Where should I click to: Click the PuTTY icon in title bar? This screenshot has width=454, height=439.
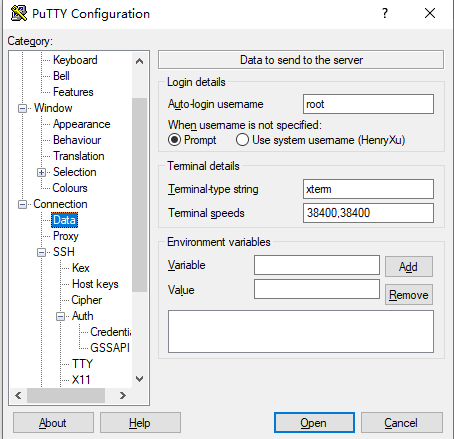point(19,13)
